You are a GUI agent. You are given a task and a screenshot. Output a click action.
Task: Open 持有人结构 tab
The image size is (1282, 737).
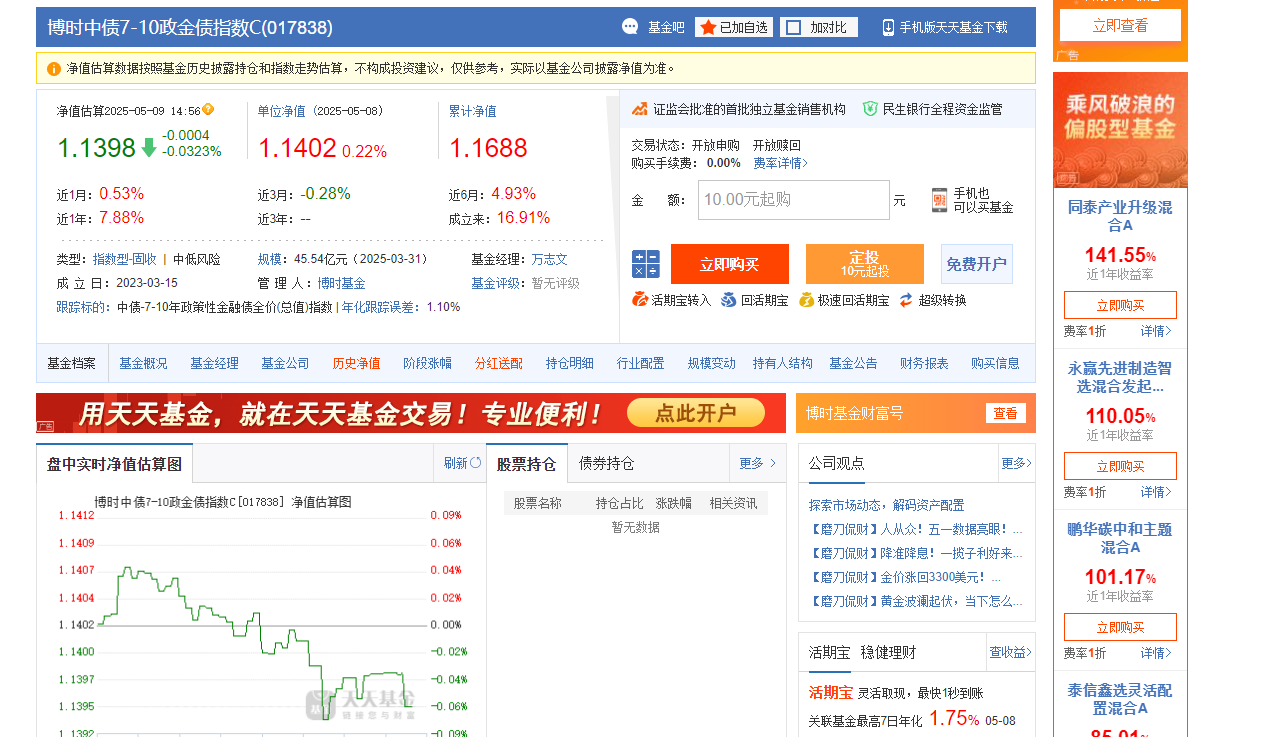783,363
